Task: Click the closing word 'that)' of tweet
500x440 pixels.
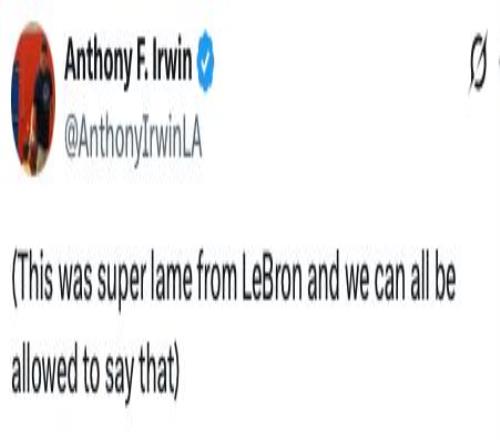Action: tap(159, 371)
